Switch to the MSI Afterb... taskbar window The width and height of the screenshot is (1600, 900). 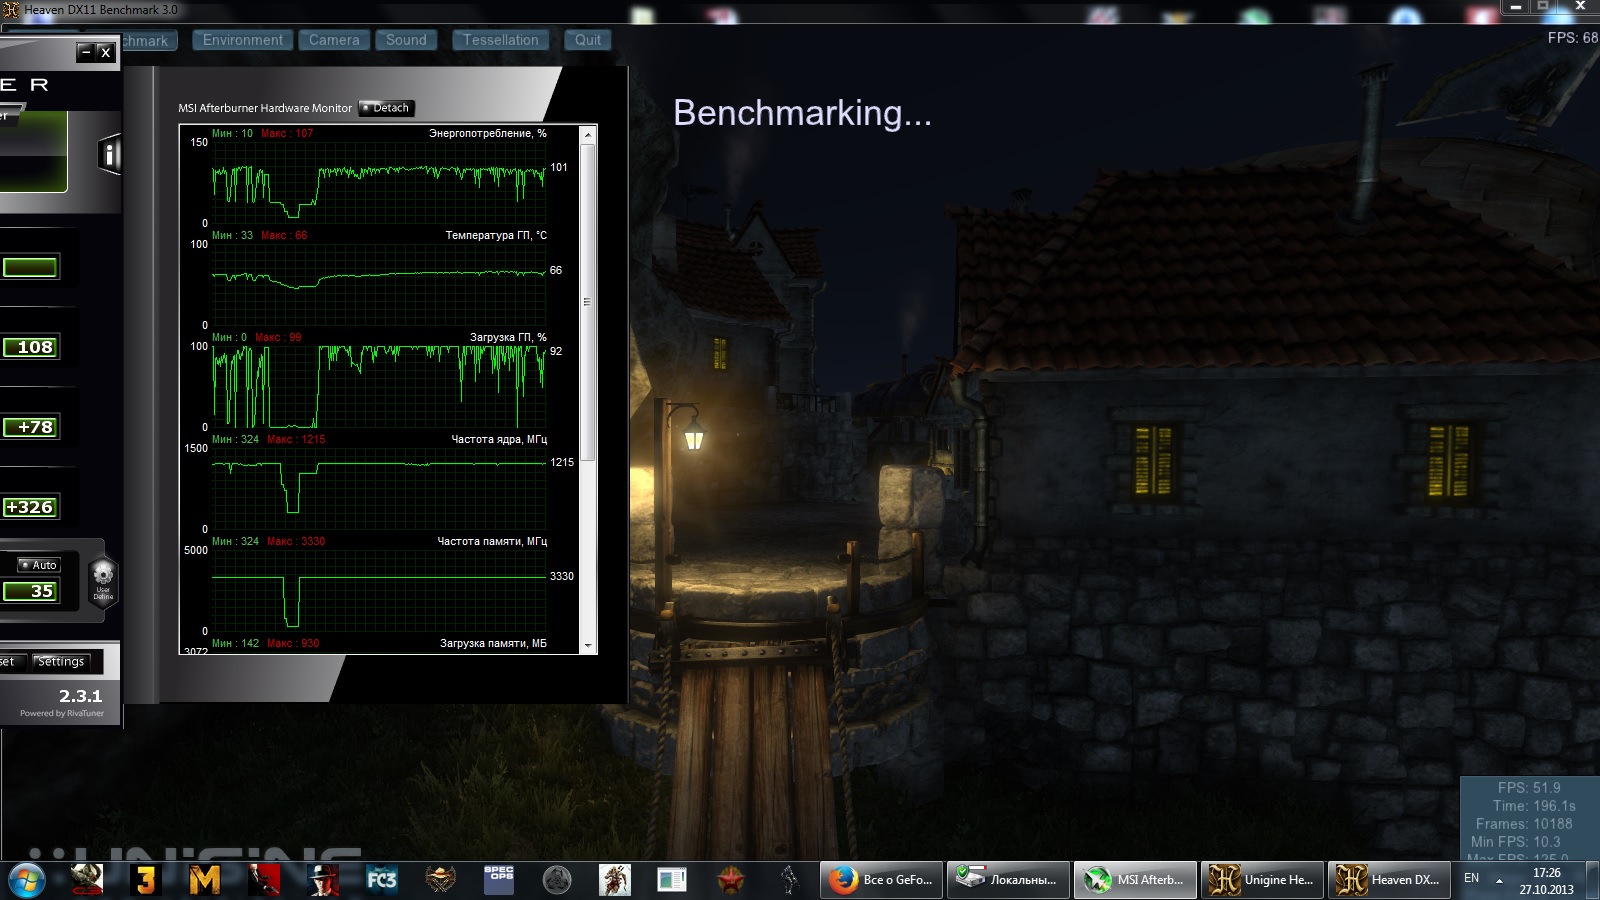coord(1135,880)
